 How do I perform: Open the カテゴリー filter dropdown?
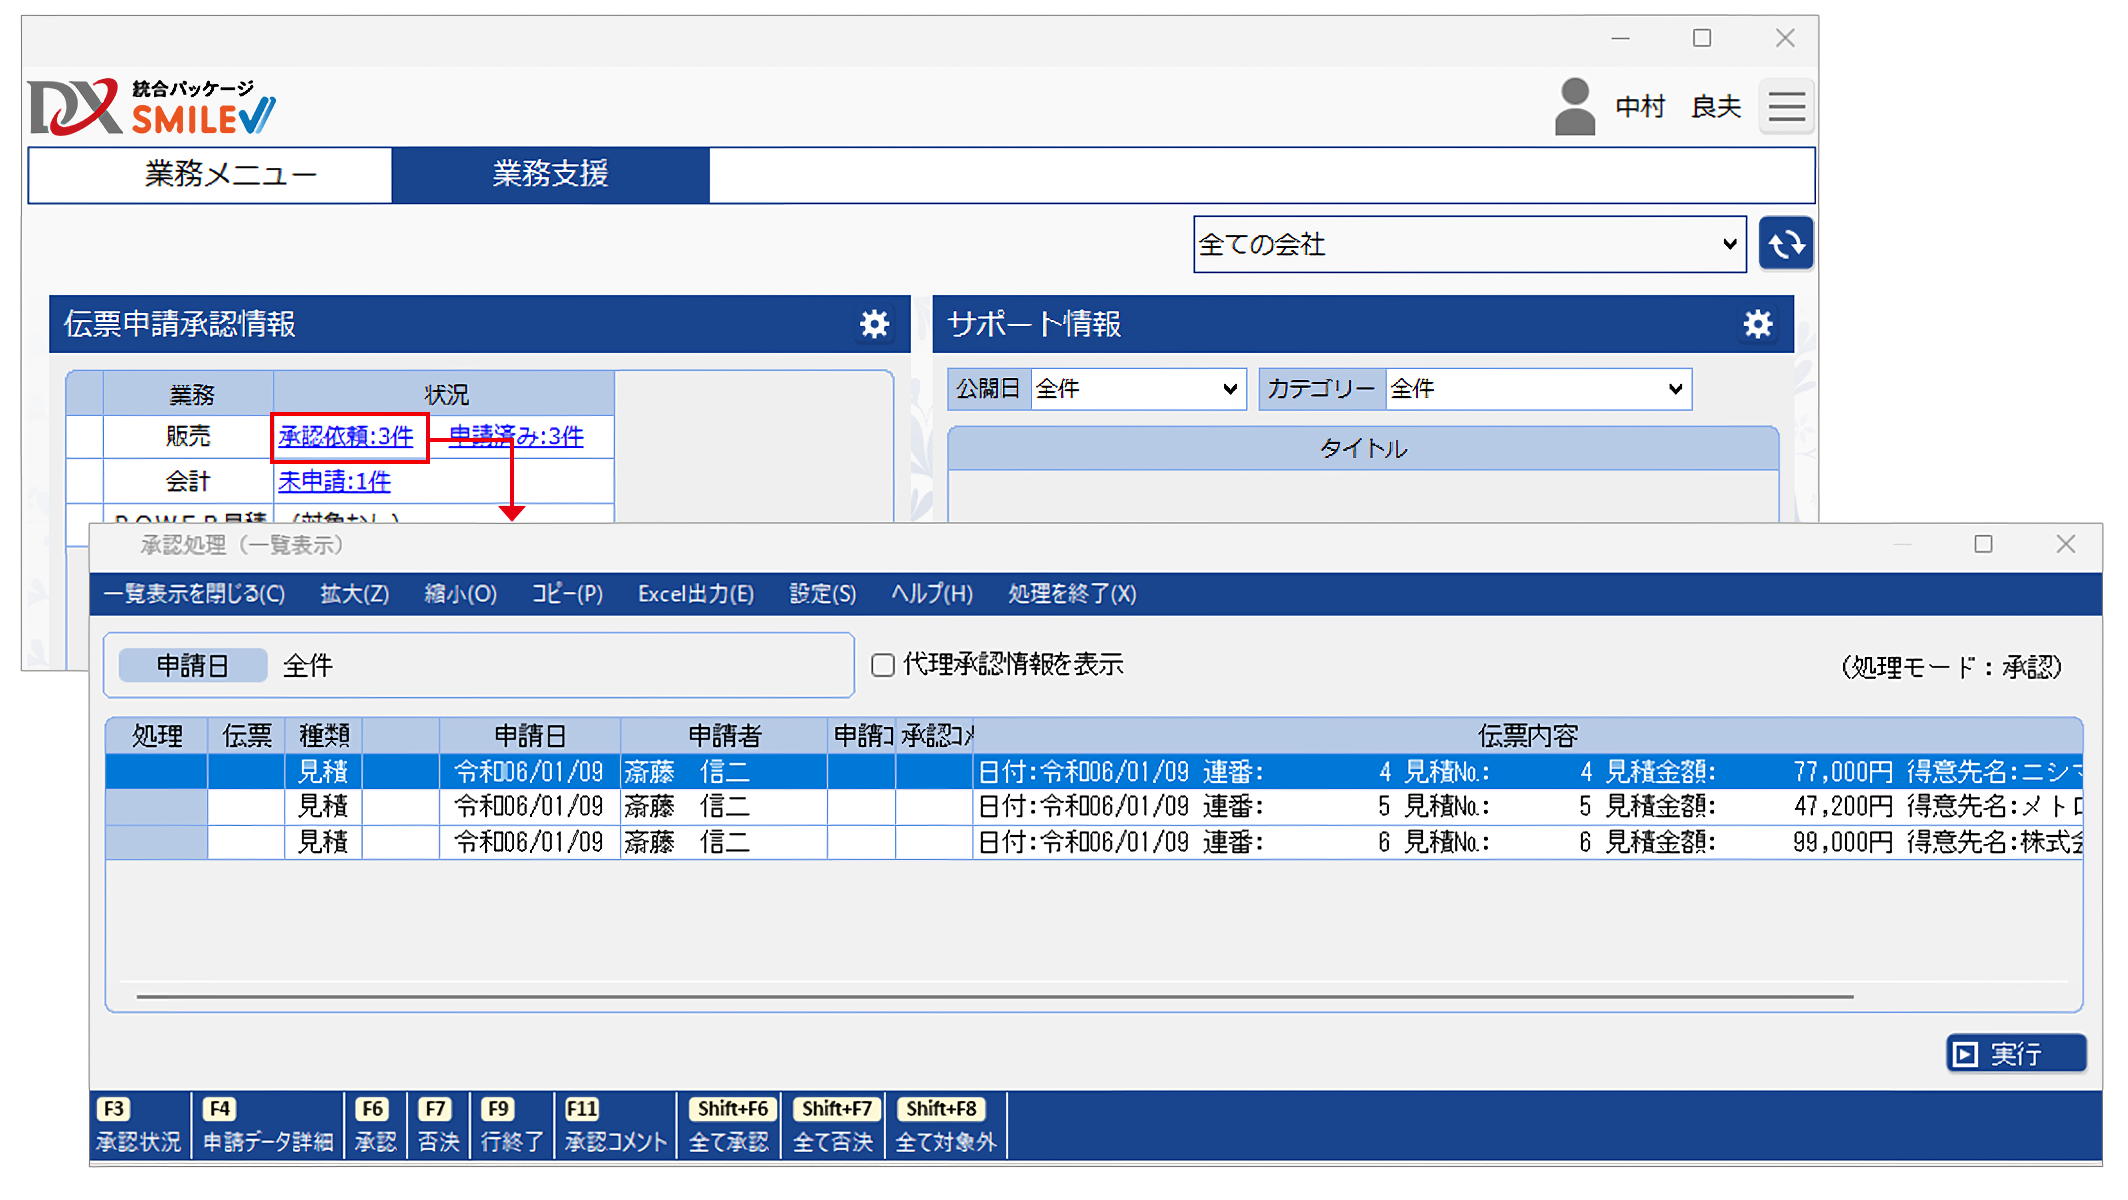tap(1537, 389)
